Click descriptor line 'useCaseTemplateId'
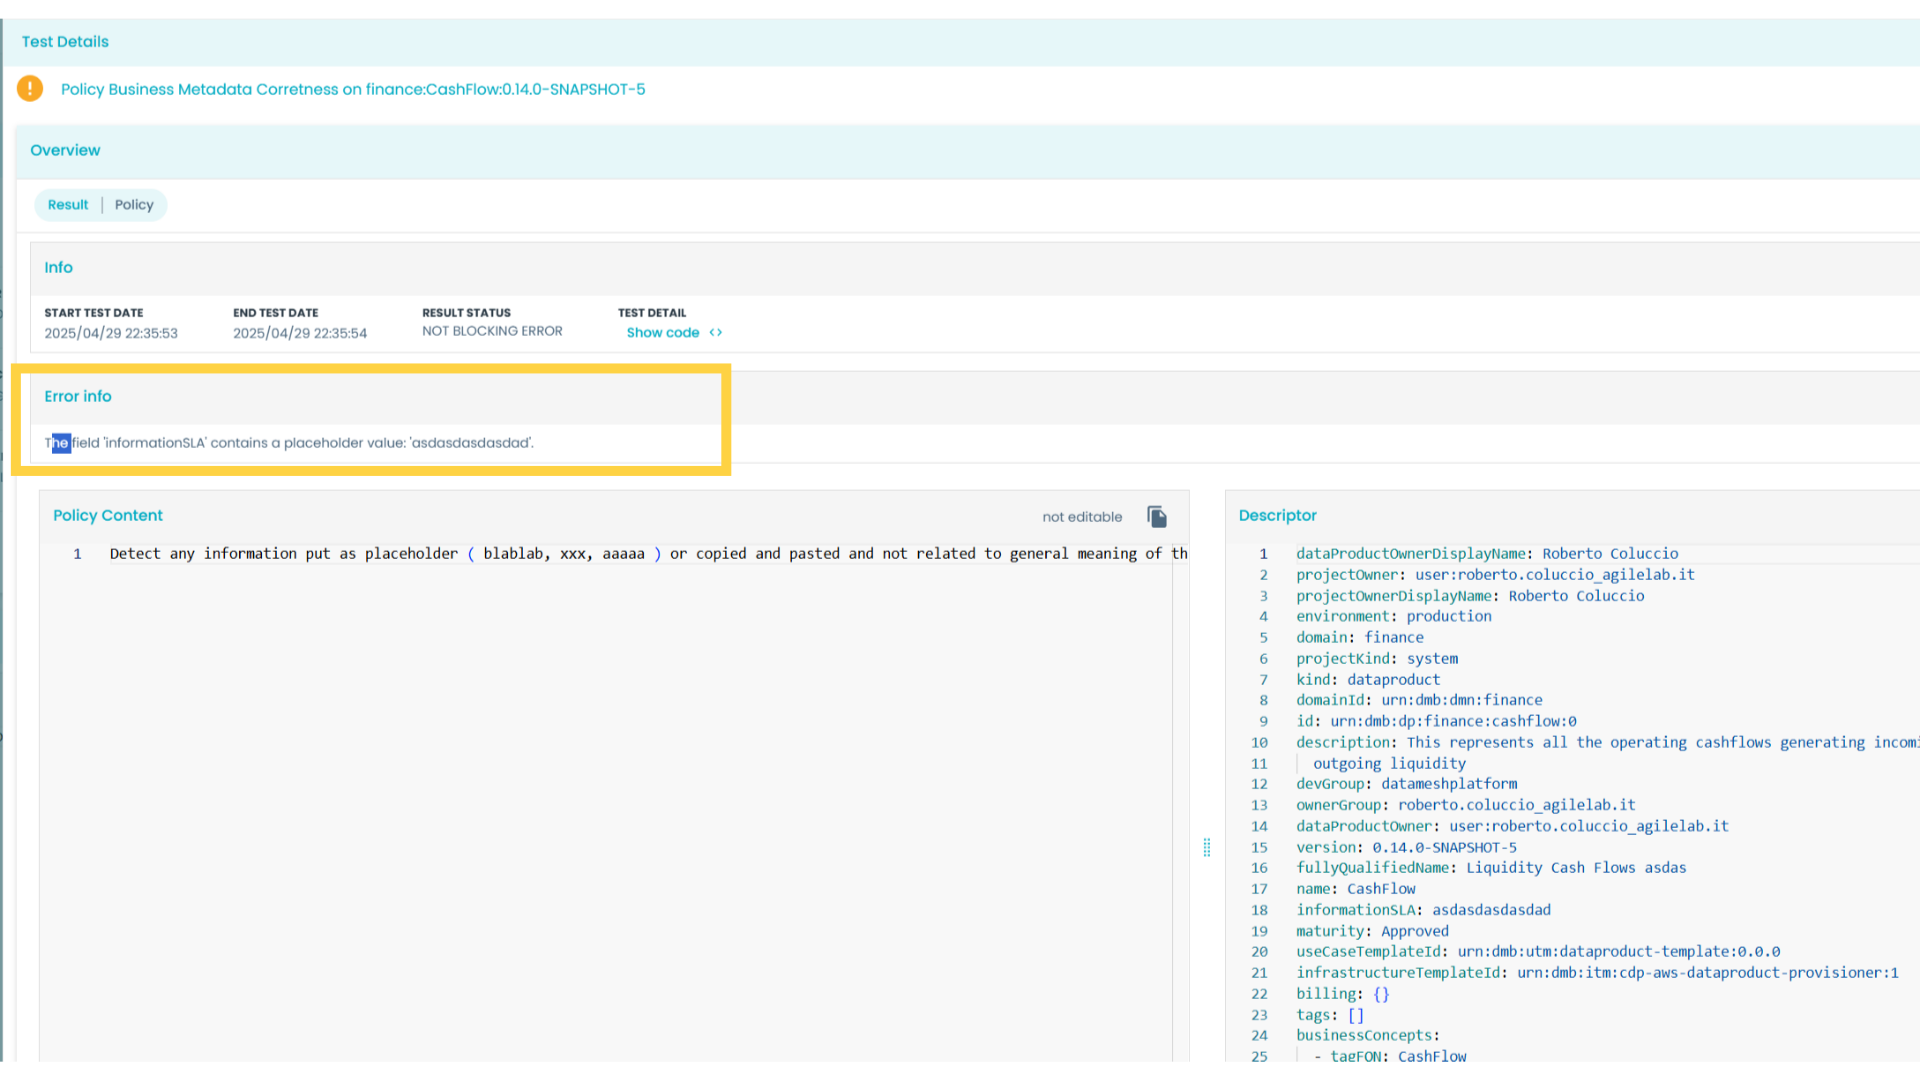Image resolution: width=1920 pixels, height=1080 pixels. pyautogui.click(x=1538, y=952)
